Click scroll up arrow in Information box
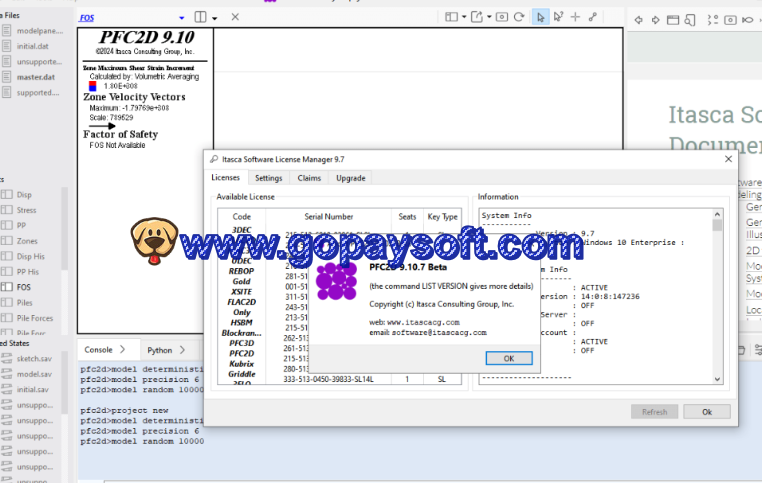The image size is (762, 483). click(717, 214)
